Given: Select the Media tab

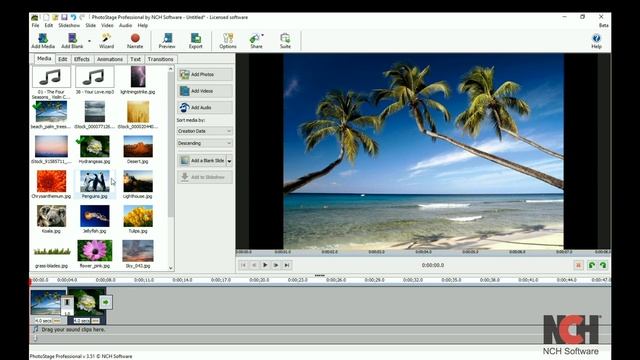Looking at the screenshot, I should click(x=44, y=59).
